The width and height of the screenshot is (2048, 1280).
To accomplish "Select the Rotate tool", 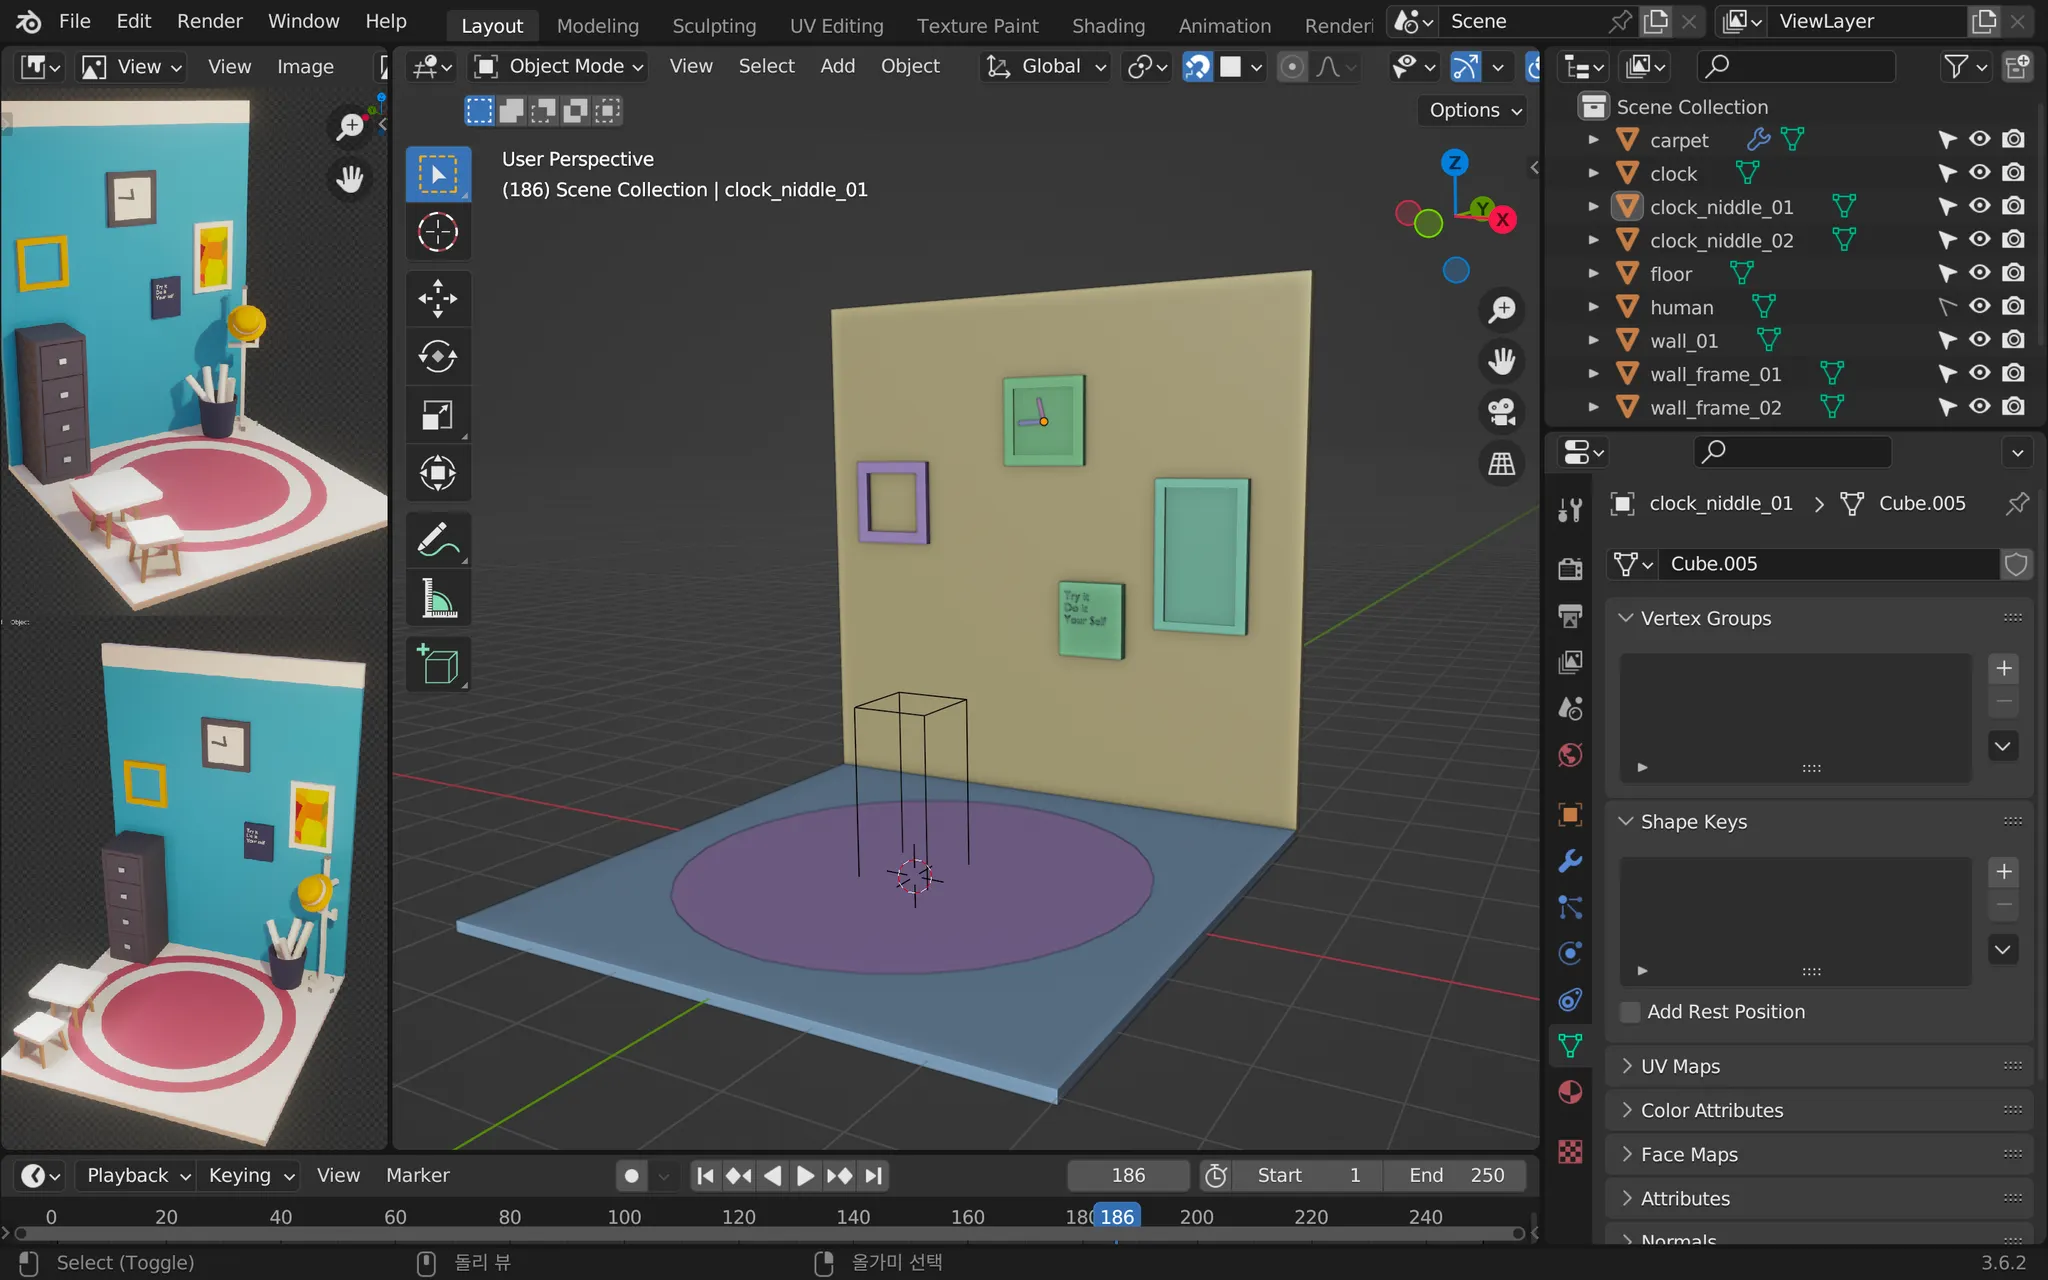I will (437, 356).
